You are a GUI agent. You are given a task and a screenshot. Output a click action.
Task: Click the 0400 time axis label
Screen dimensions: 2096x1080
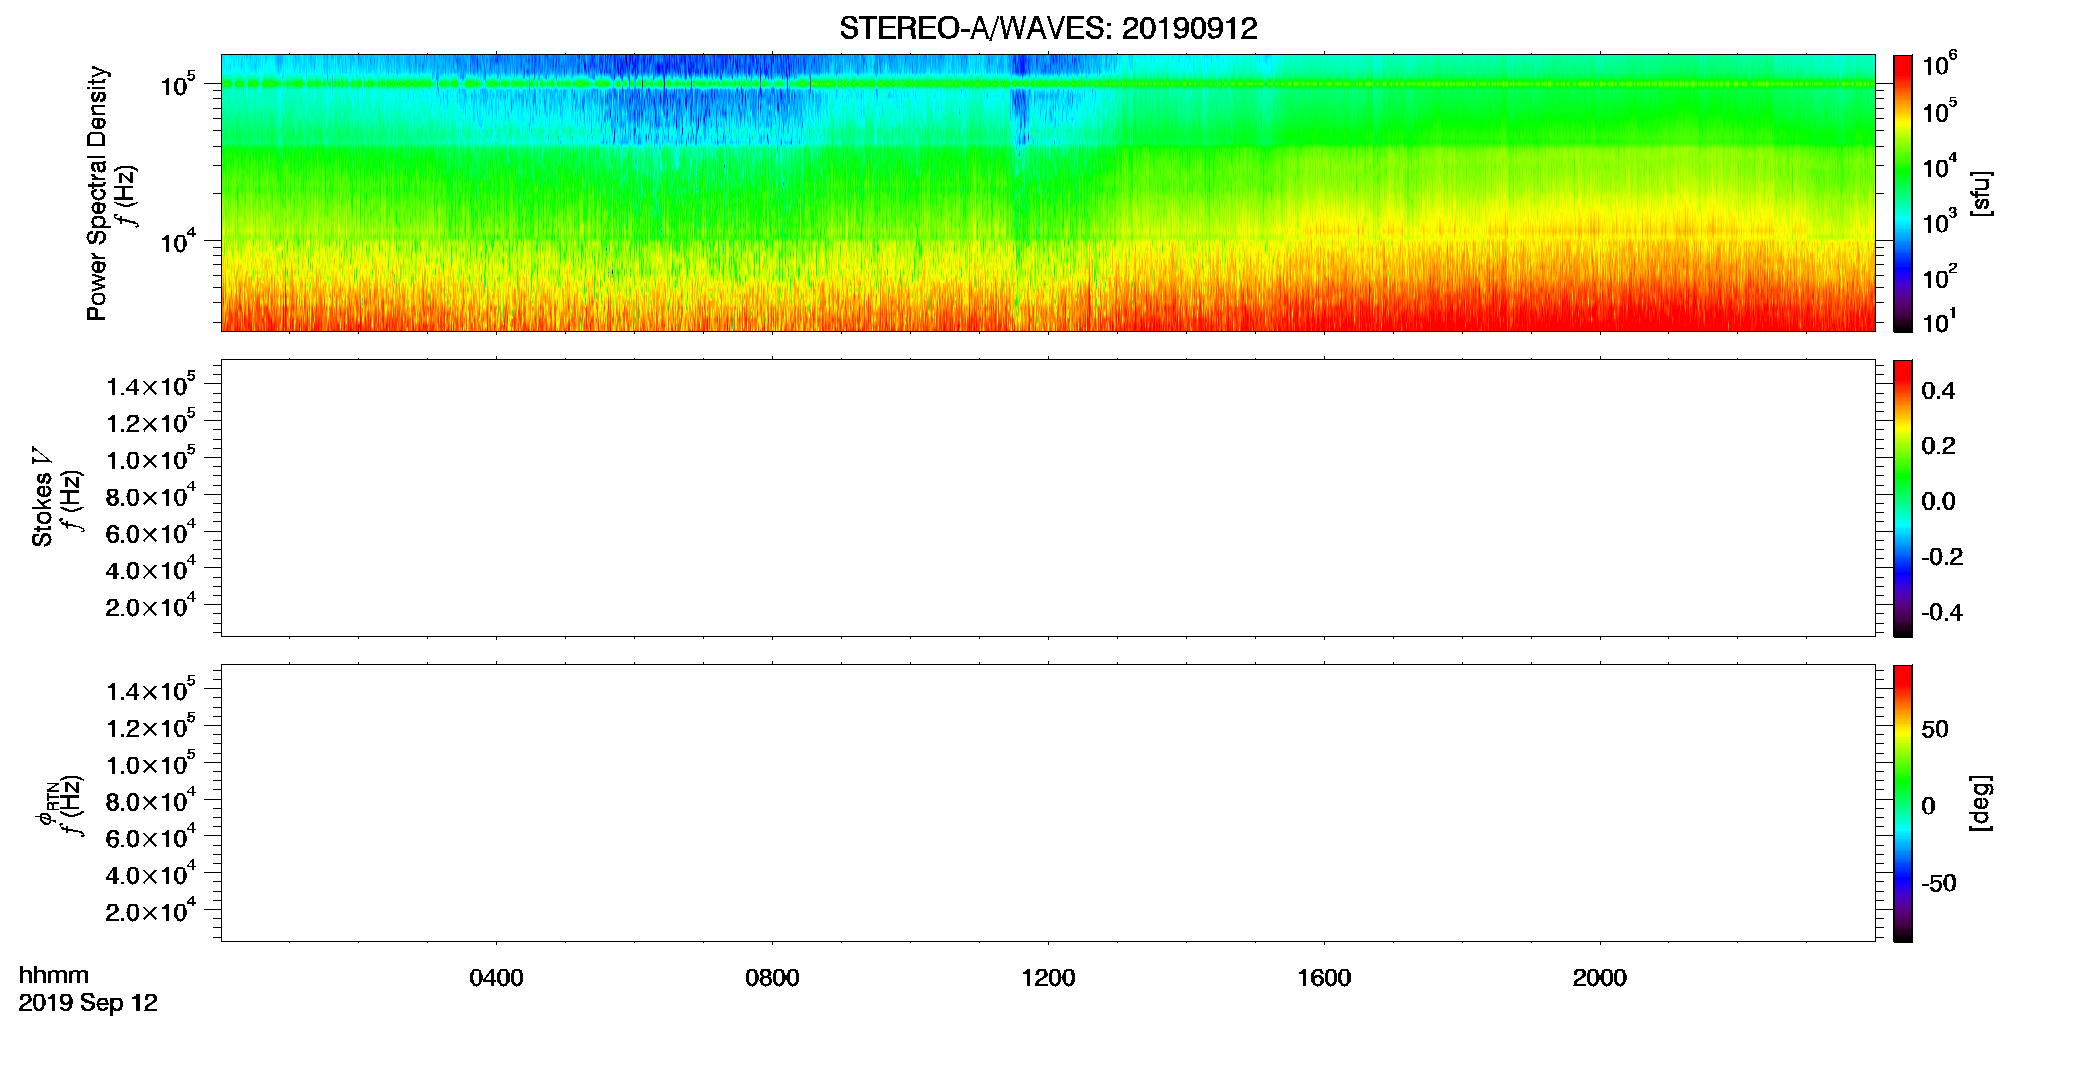click(496, 978)
